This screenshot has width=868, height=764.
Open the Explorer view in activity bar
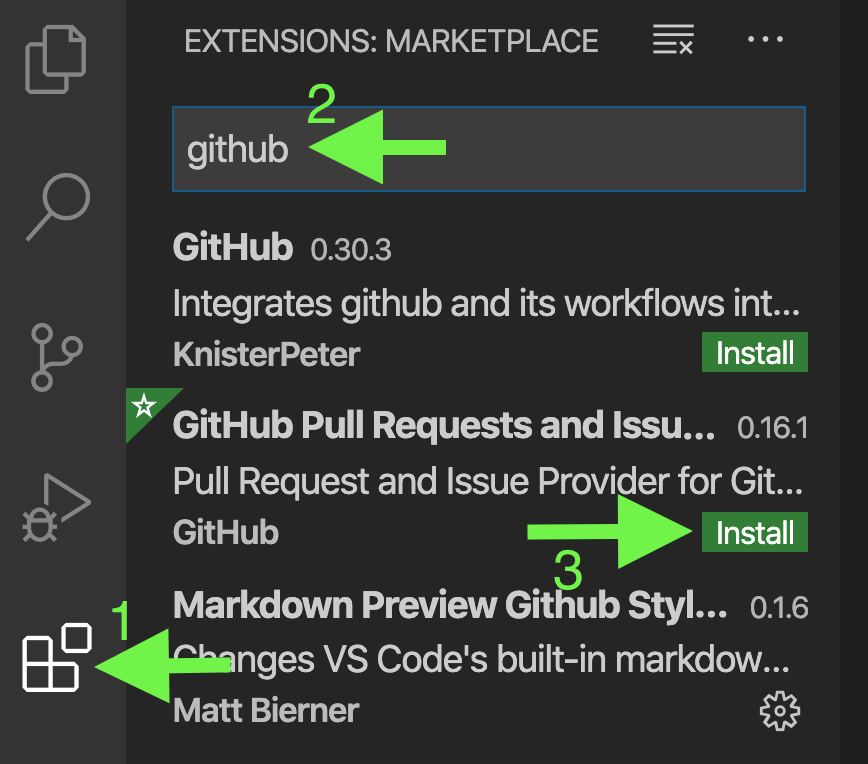[55, 59]
